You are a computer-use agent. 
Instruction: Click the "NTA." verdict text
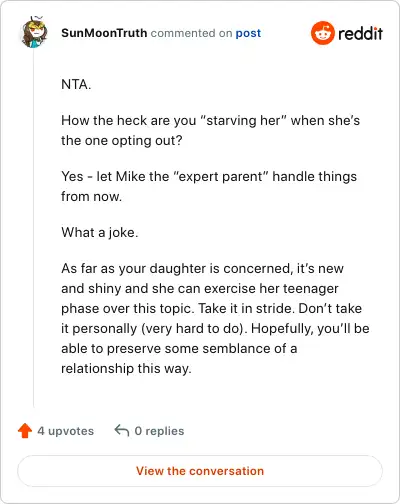tap(76, 84)
